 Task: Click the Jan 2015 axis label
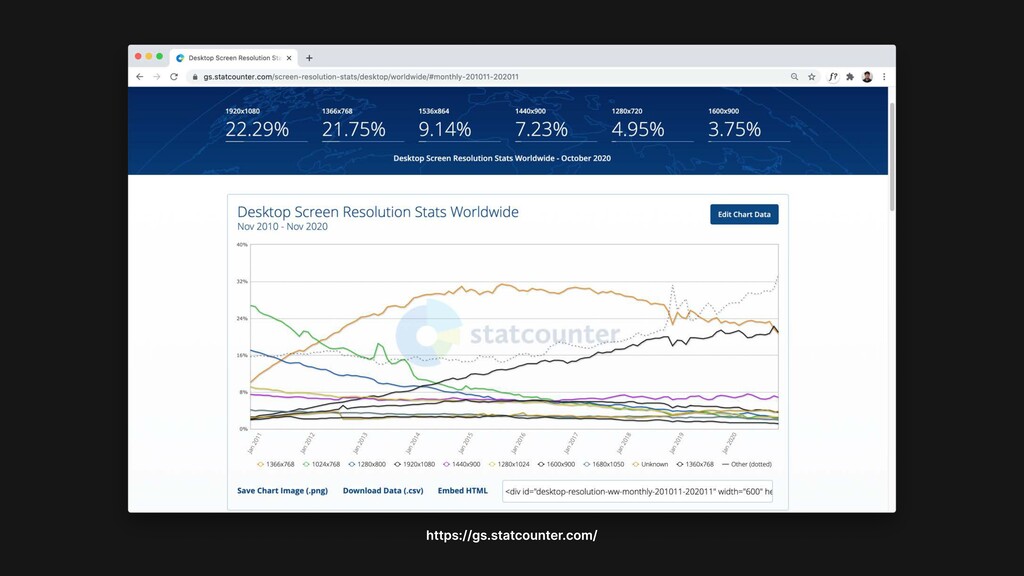466,443
